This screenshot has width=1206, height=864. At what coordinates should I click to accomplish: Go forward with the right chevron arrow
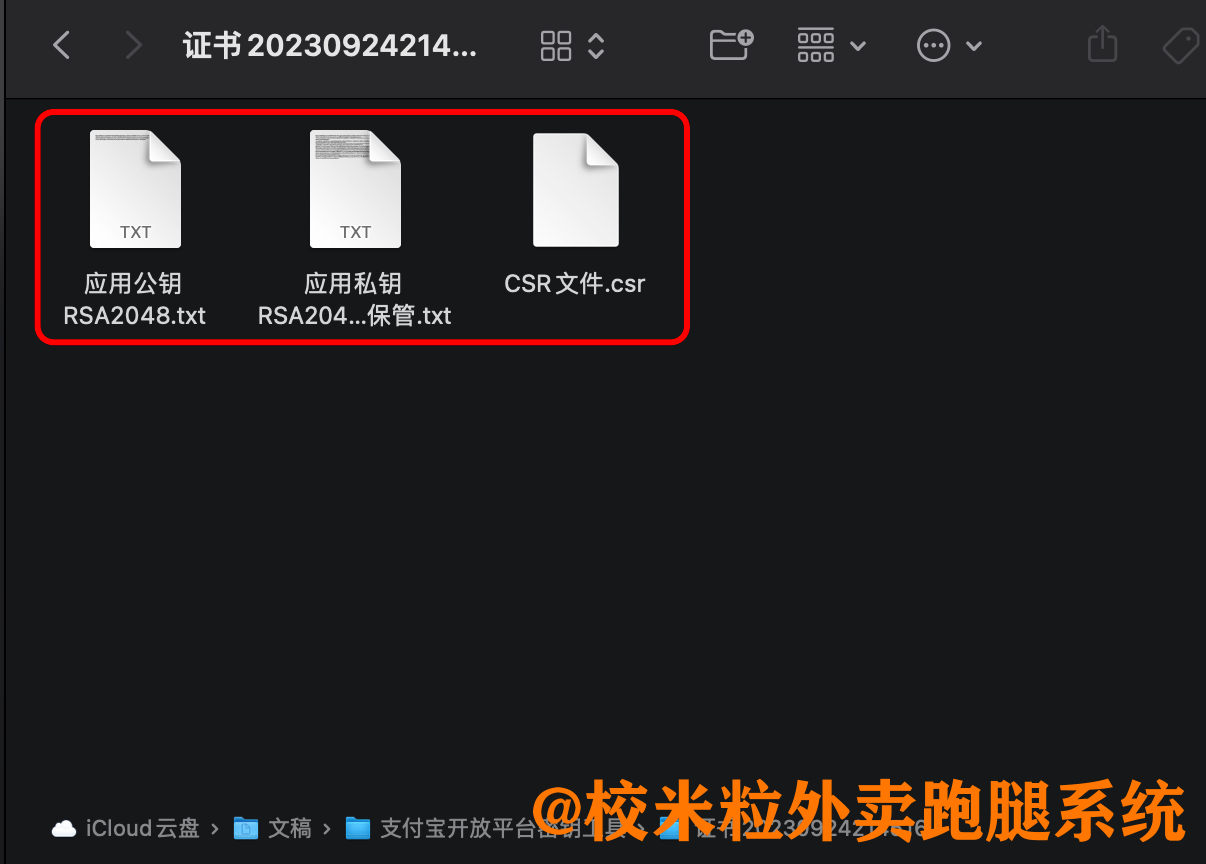132,45
